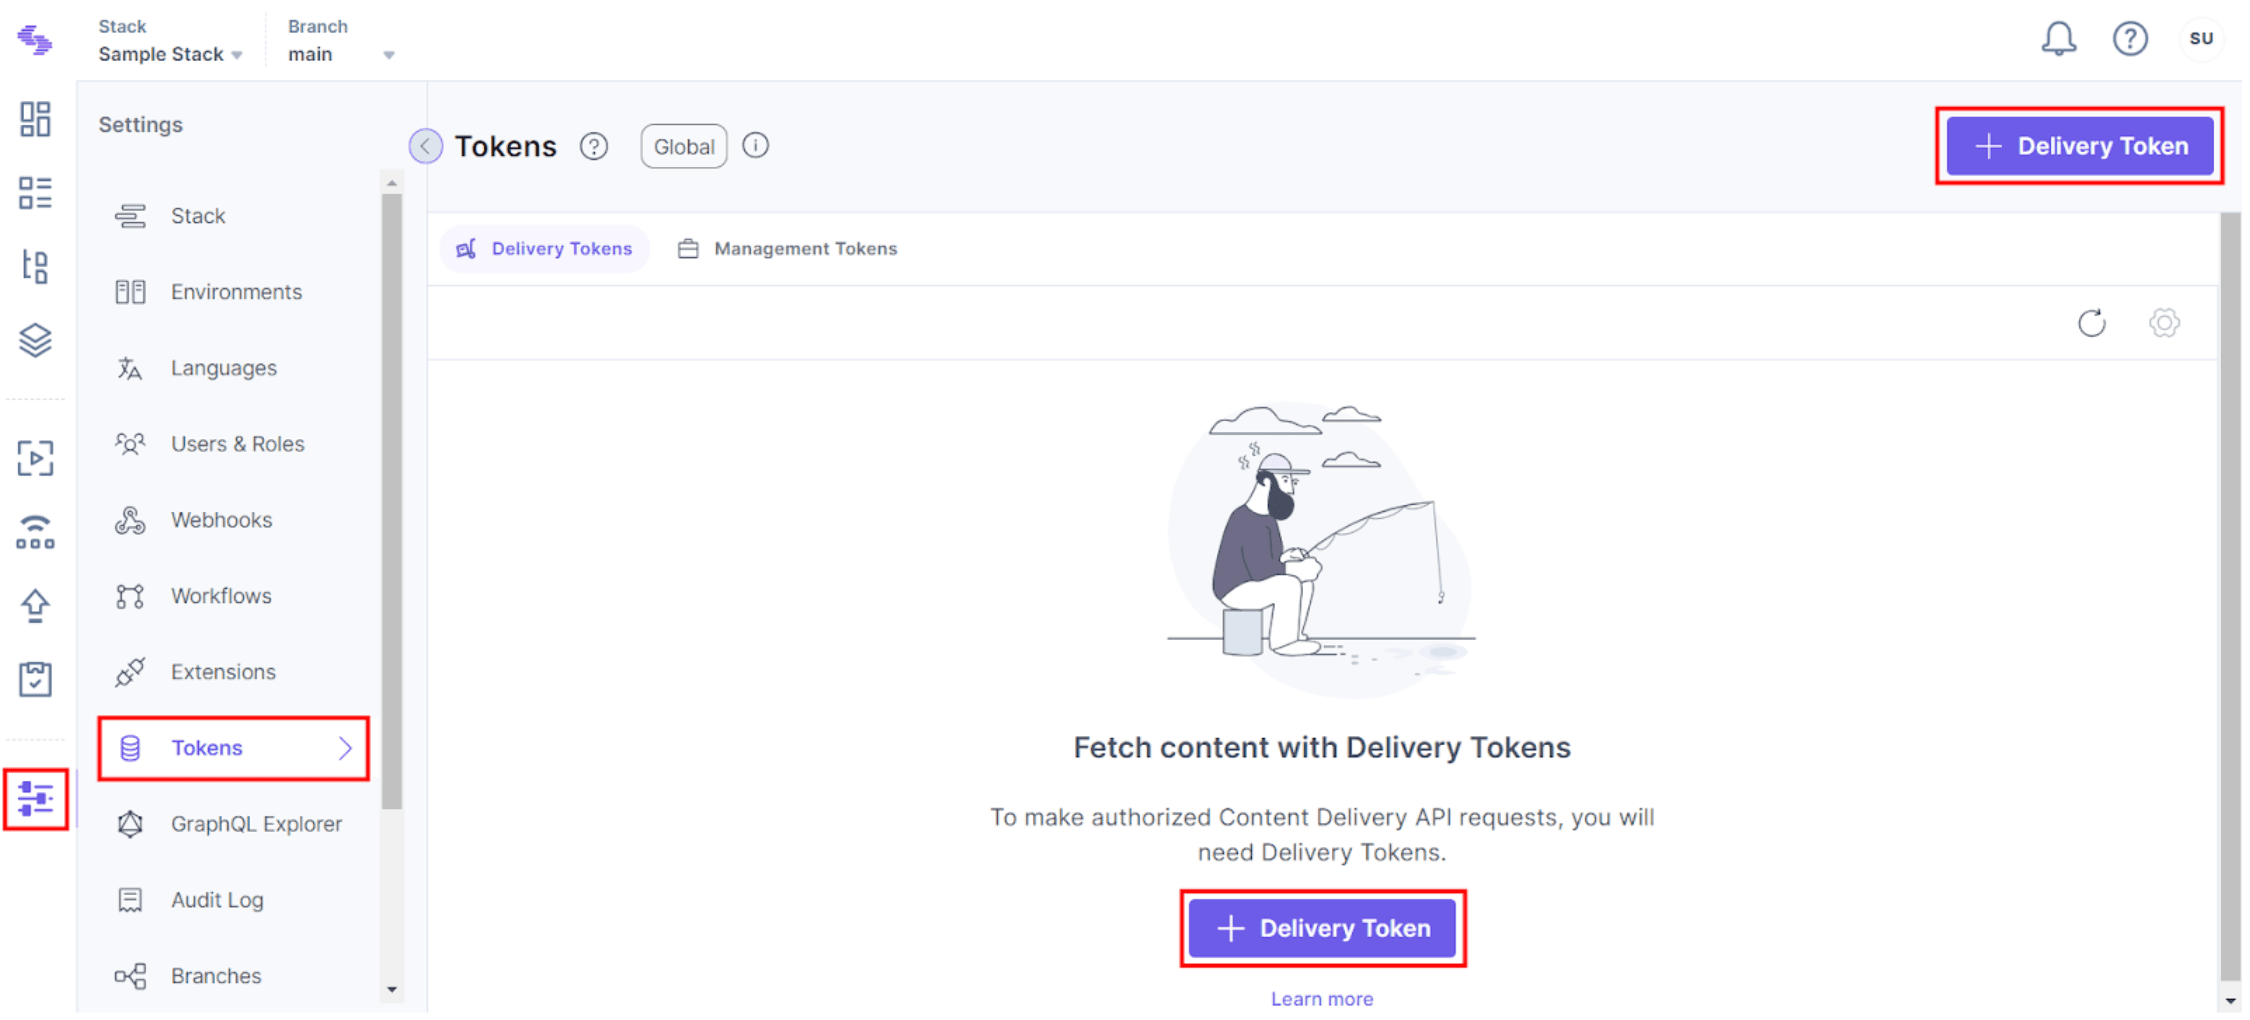The height and width of the screenshot is (1020, 2250).
Task: Click the refresh icon in tokens list
Action: coord(2091,323)
